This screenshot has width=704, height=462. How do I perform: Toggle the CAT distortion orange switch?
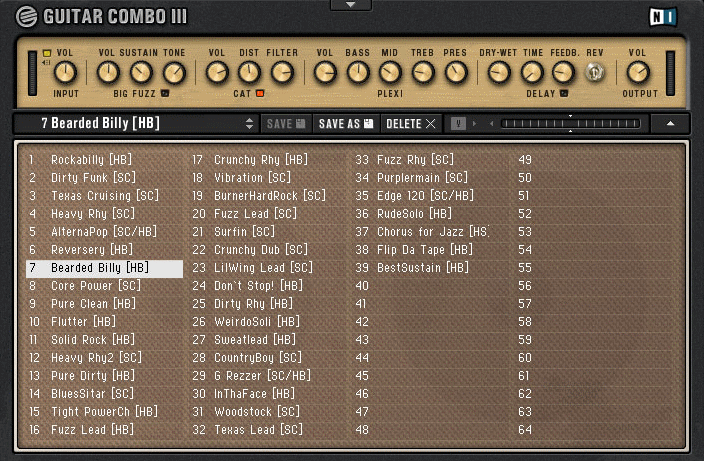(260, 93)
